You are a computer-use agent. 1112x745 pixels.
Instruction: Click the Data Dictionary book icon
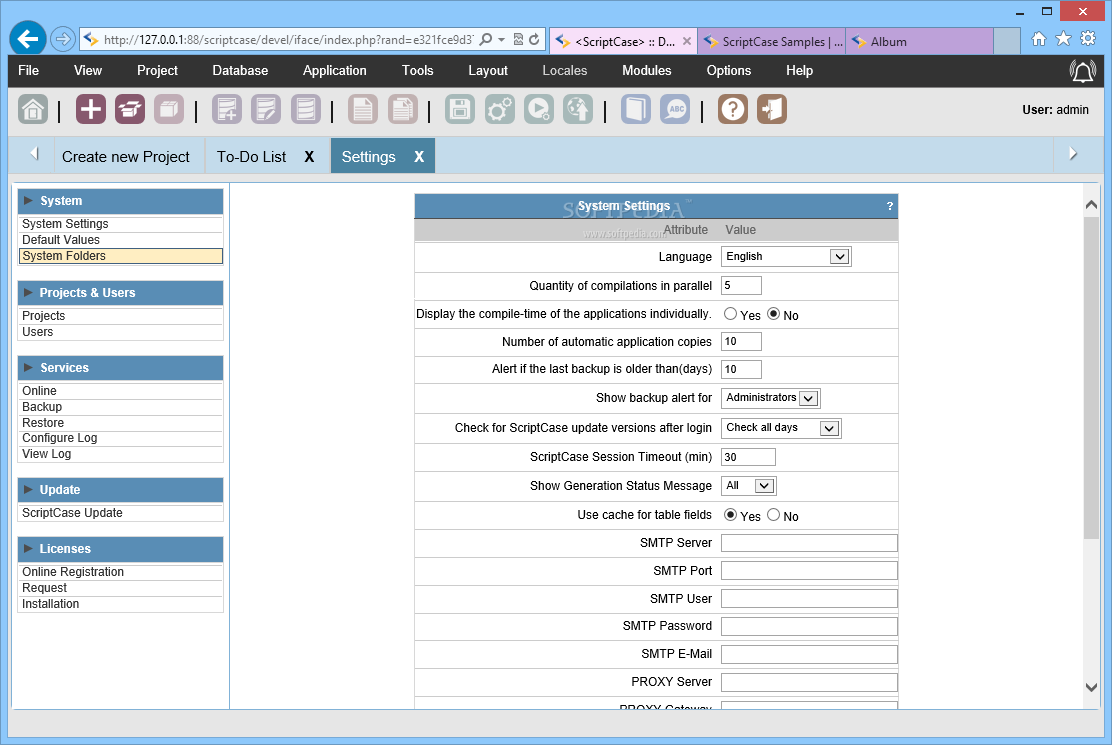pyautogui.click(x=635, y=110)
